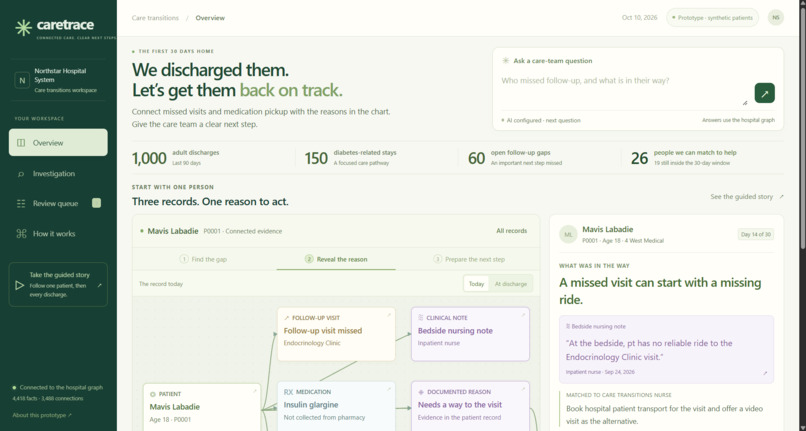Click the RX medication icon on Insulin card
806x431 pixels.
point(288,392)
